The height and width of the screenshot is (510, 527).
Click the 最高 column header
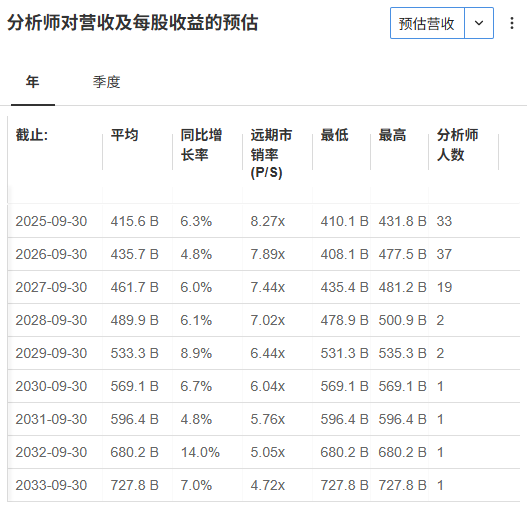(x=392, y=135)
